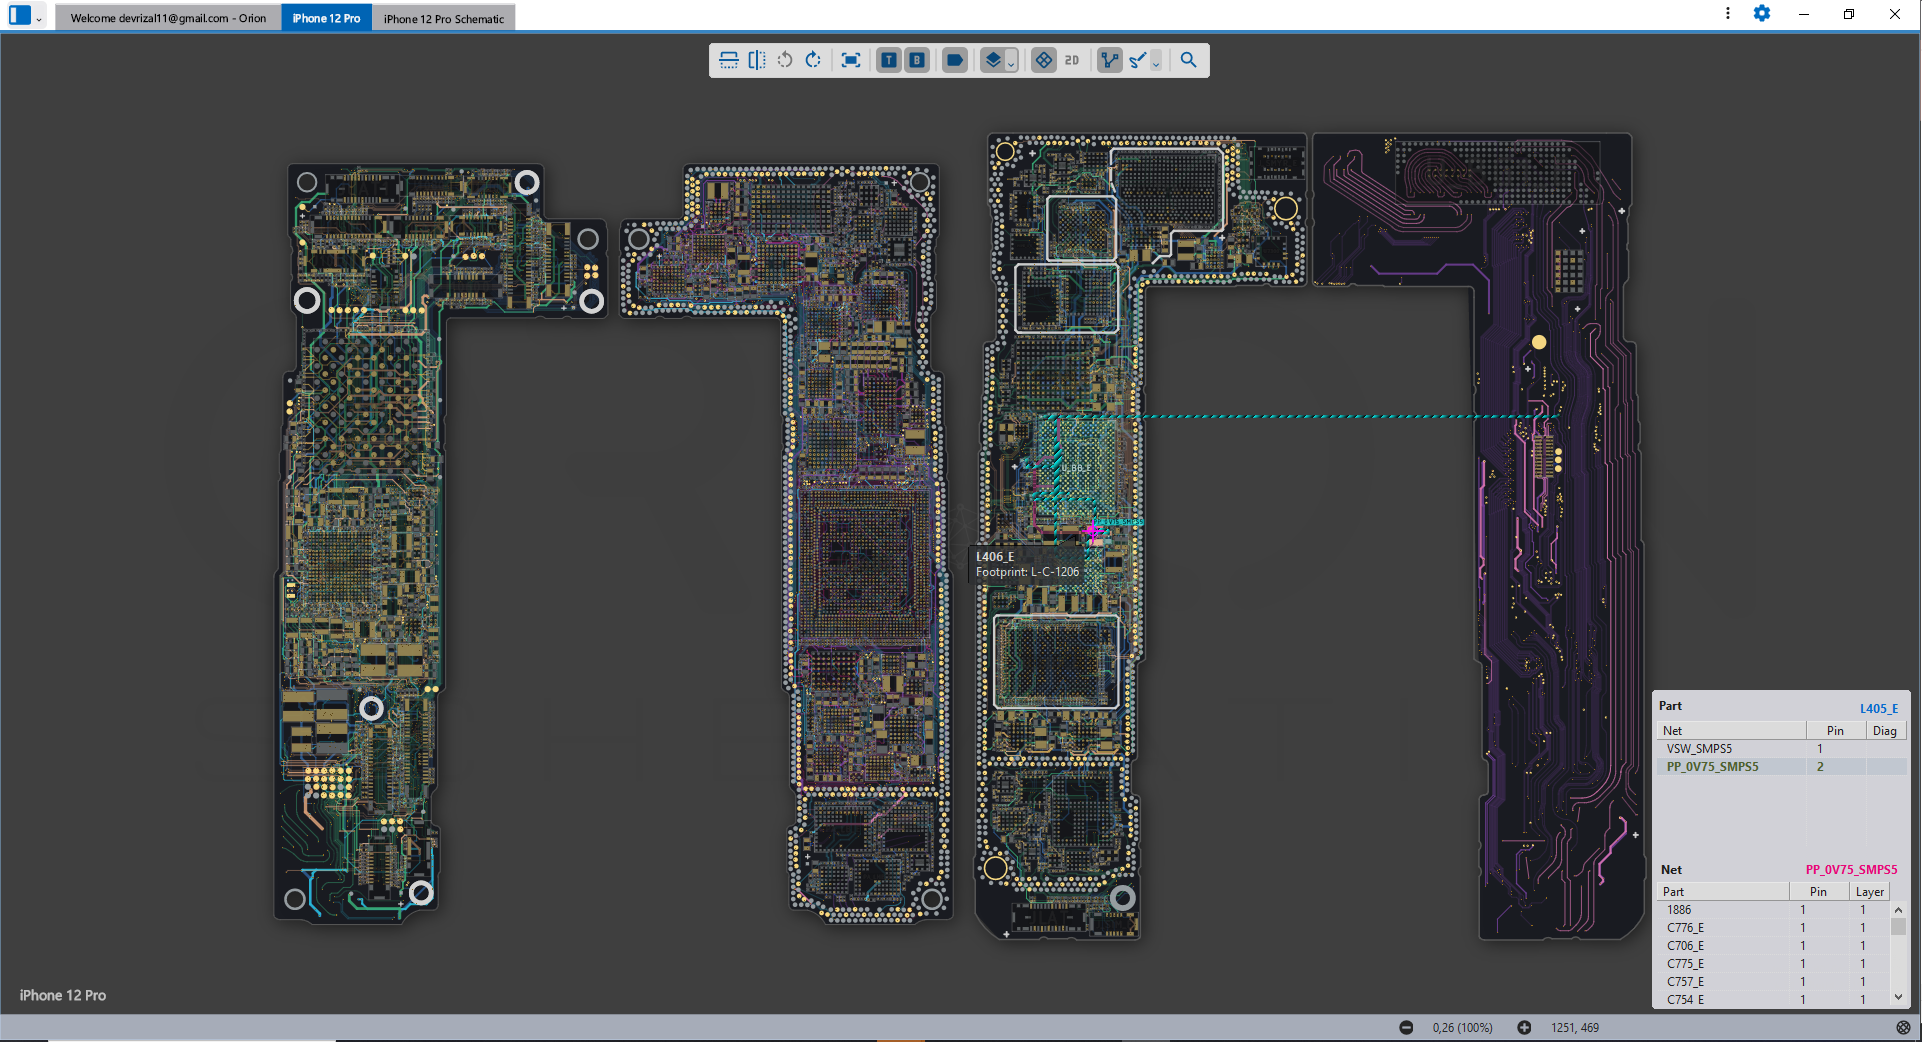Open the Welcome Orion tab
The height and width of the screenshot is (1042, 1922).
coord(168,18)
